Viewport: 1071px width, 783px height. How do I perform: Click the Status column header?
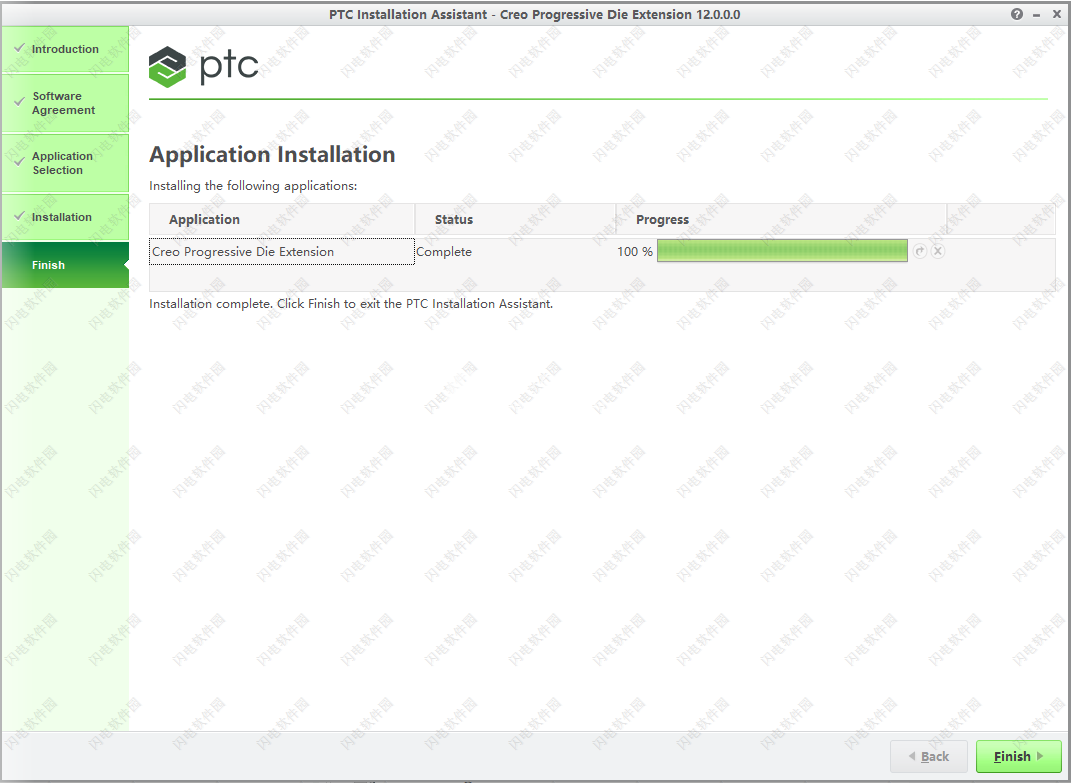516,219
